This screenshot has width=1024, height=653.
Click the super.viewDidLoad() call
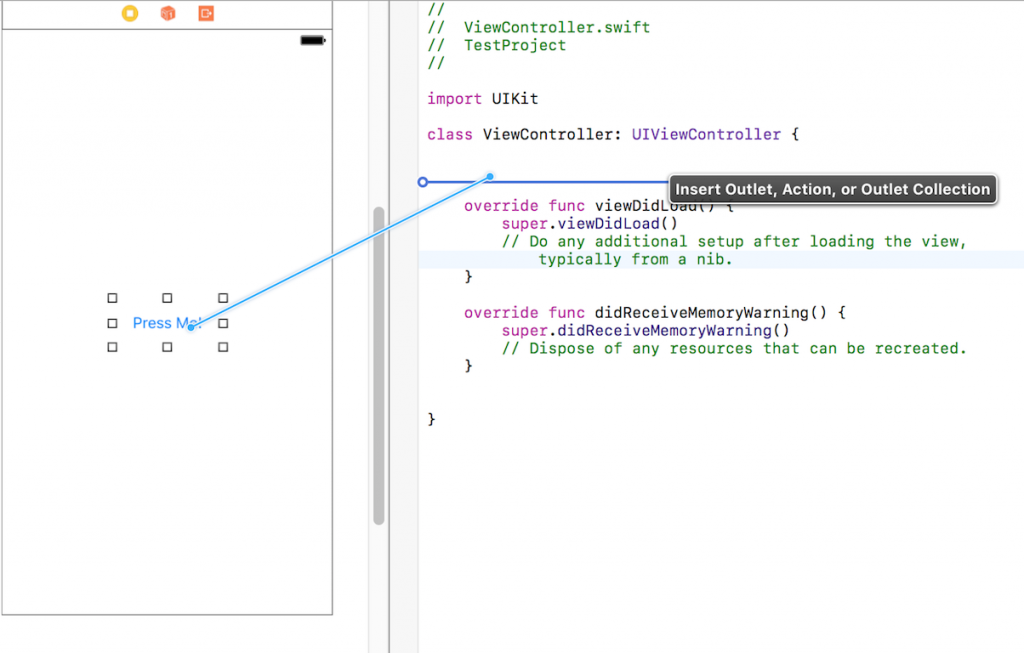(x=590, y=223)
